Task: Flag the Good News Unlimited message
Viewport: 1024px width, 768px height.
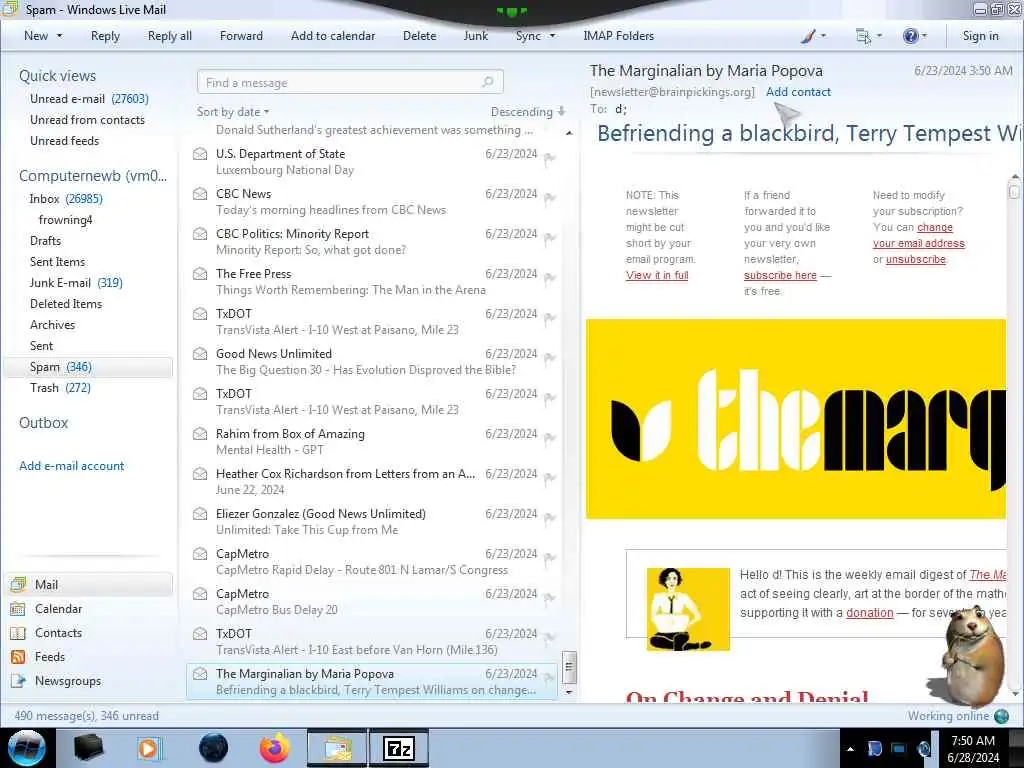Action: pyautogui.click(x=550, y=358)
